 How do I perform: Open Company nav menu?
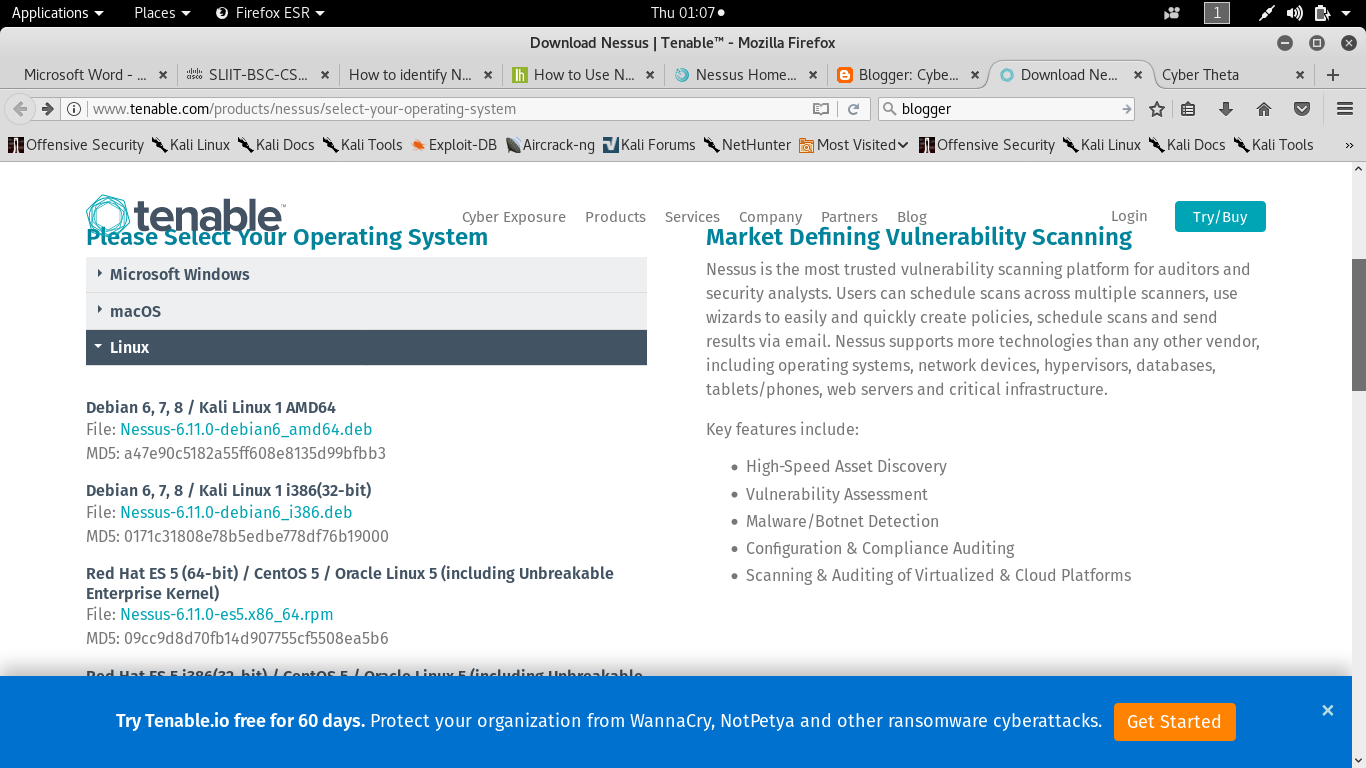coord(770,217)
